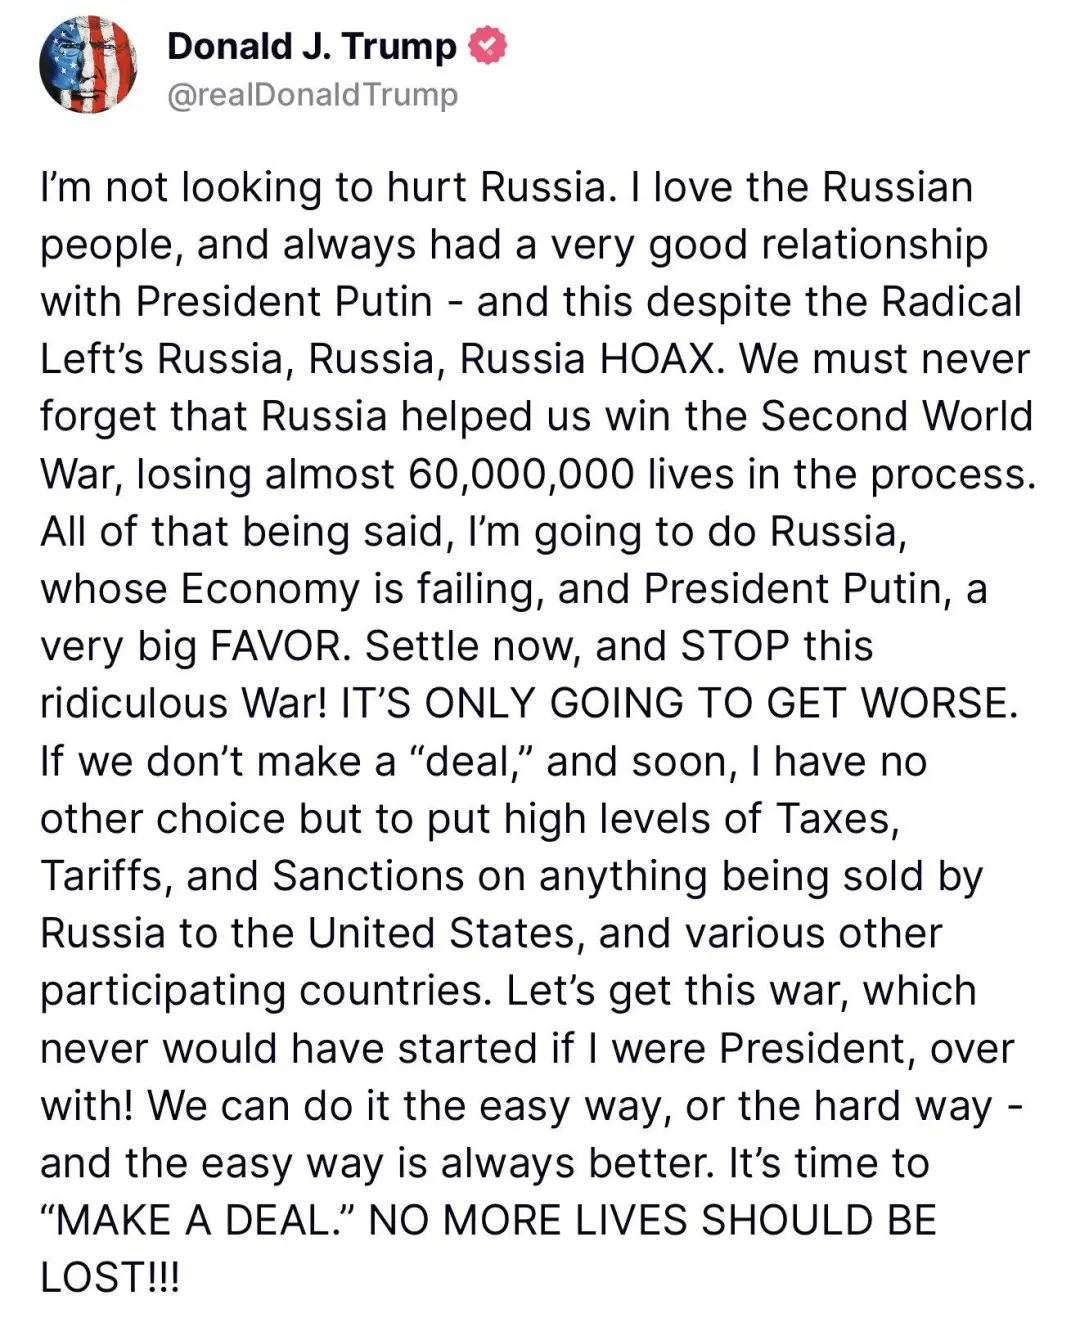Click the word "Taxes," in the post
The image size is (1080, 1318).
(x=838, y=819)
